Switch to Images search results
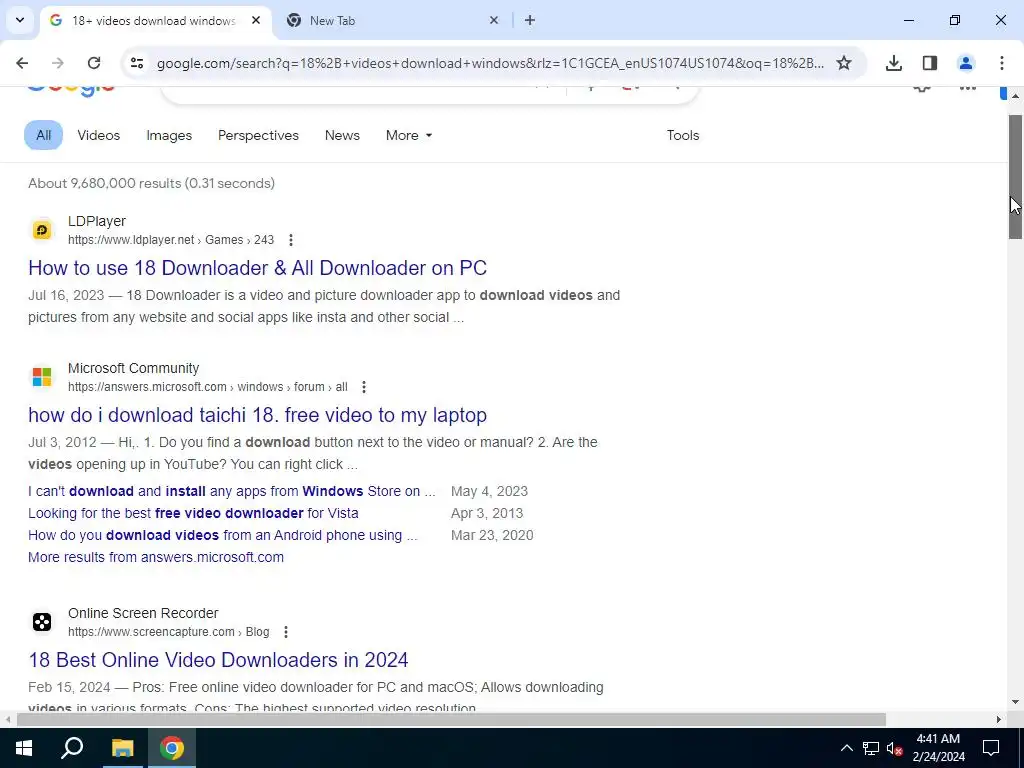The image size is (1024, 768). [x=169, y=135]
